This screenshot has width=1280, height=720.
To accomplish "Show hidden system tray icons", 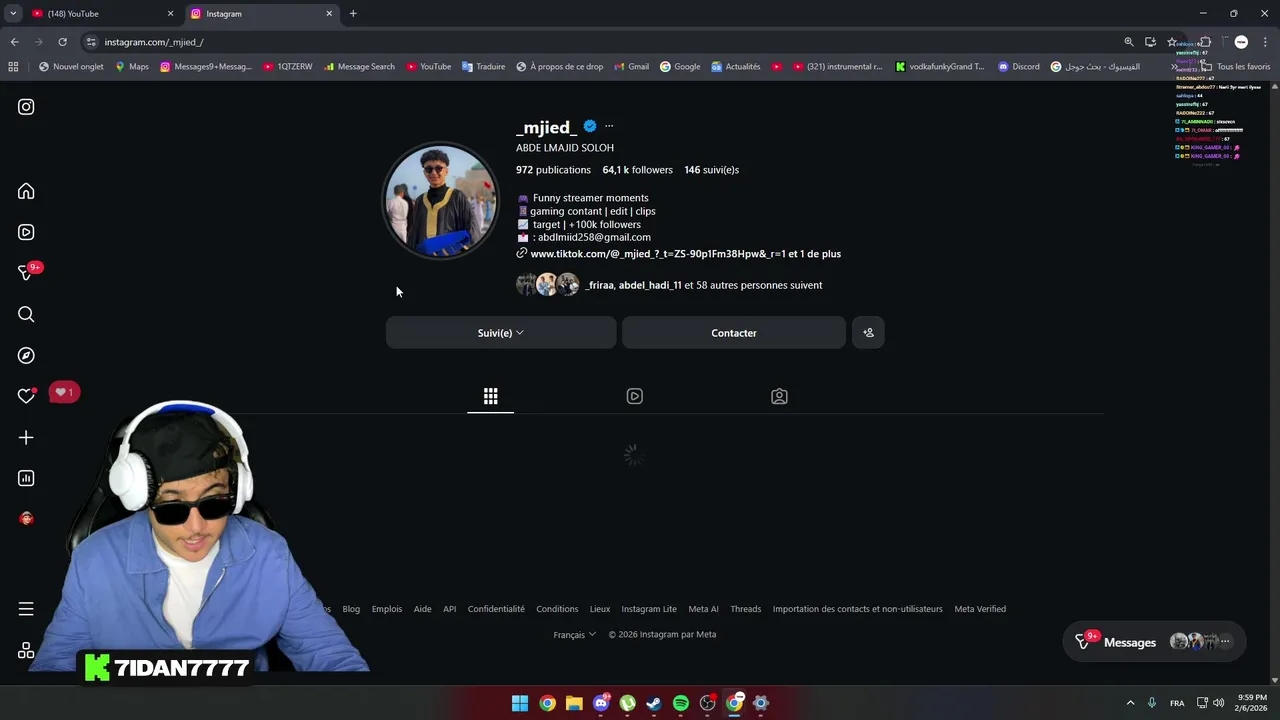I will (x=1131, y=703).
